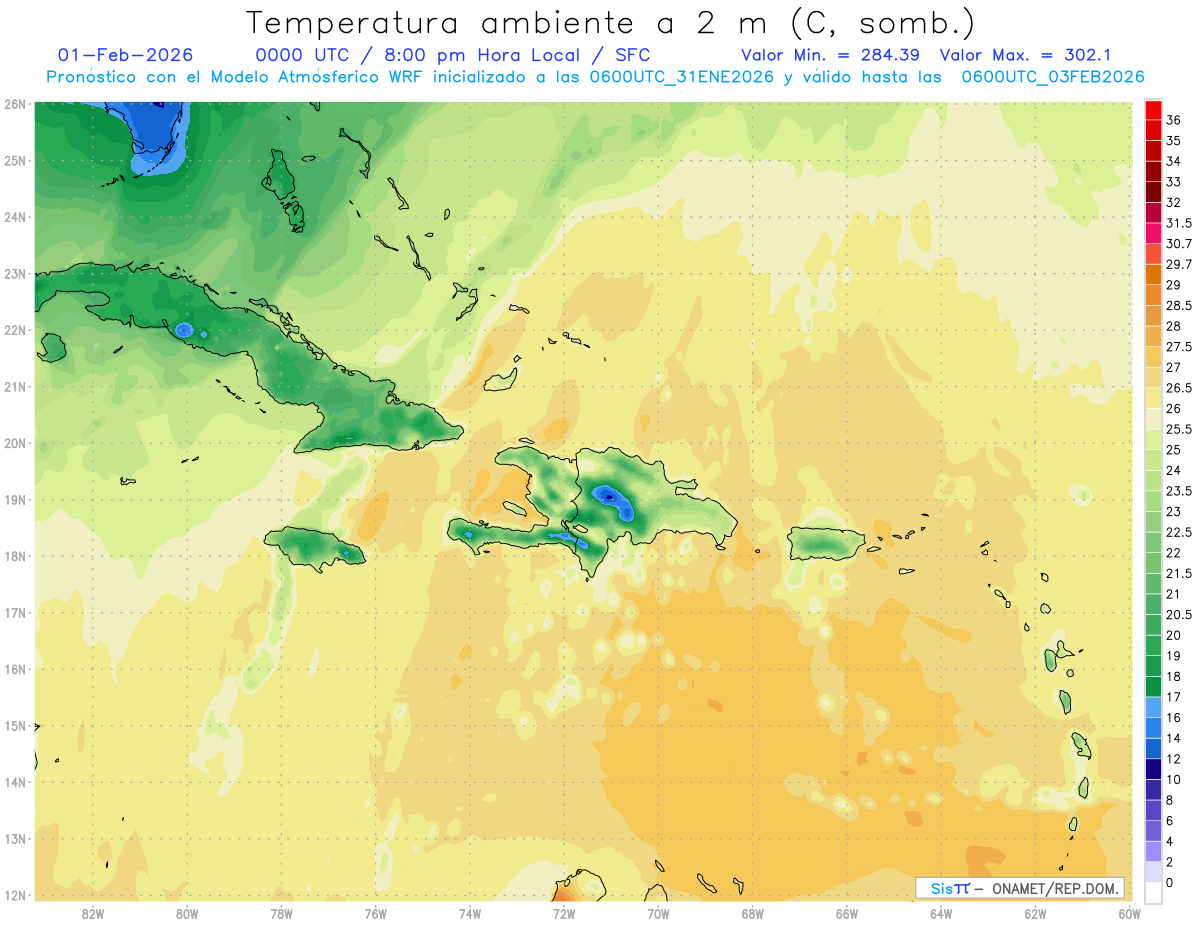Viewport: 1200px width, 927px height.
Task: Click the '14N' latitude label
Action: click(15, 782)
